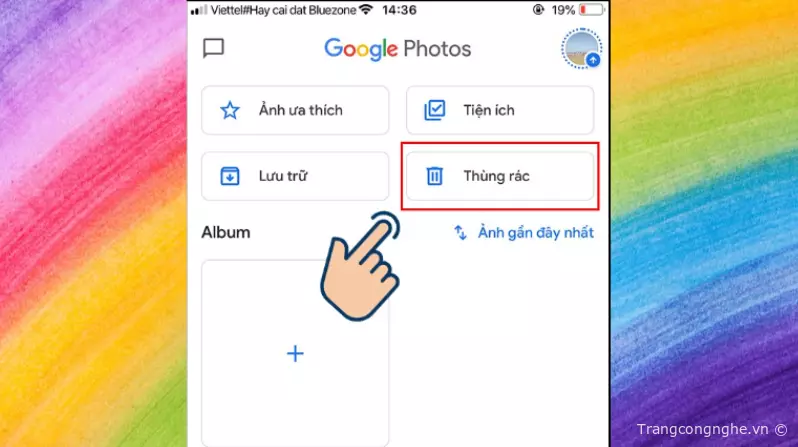Tap the star icon for favorites
The height and width of the screenshot is (447, 798).
[x=230, y=110]
